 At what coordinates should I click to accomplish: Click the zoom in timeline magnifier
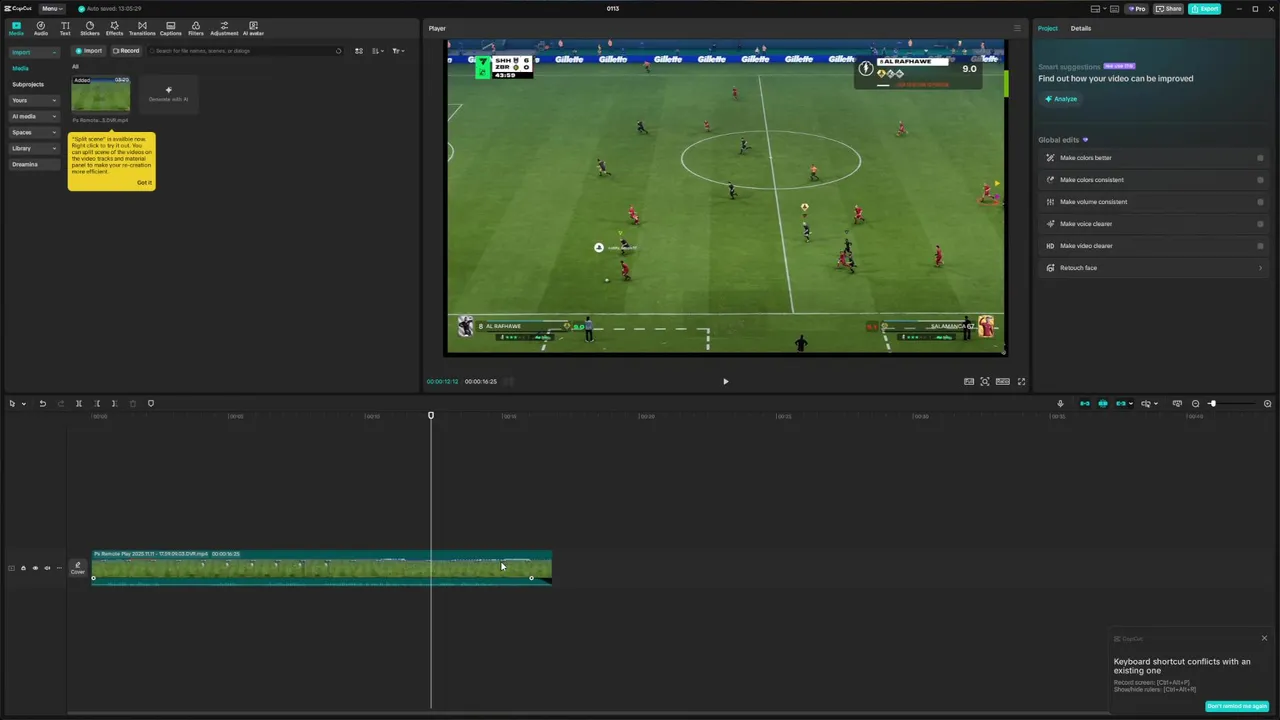tap(1268, 403)
